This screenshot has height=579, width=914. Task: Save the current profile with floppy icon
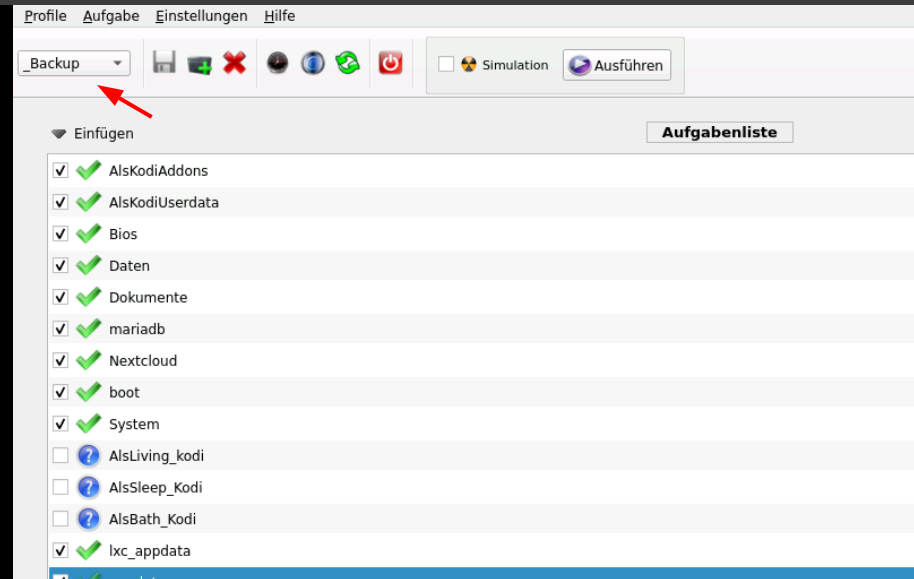tap(164, 62)
